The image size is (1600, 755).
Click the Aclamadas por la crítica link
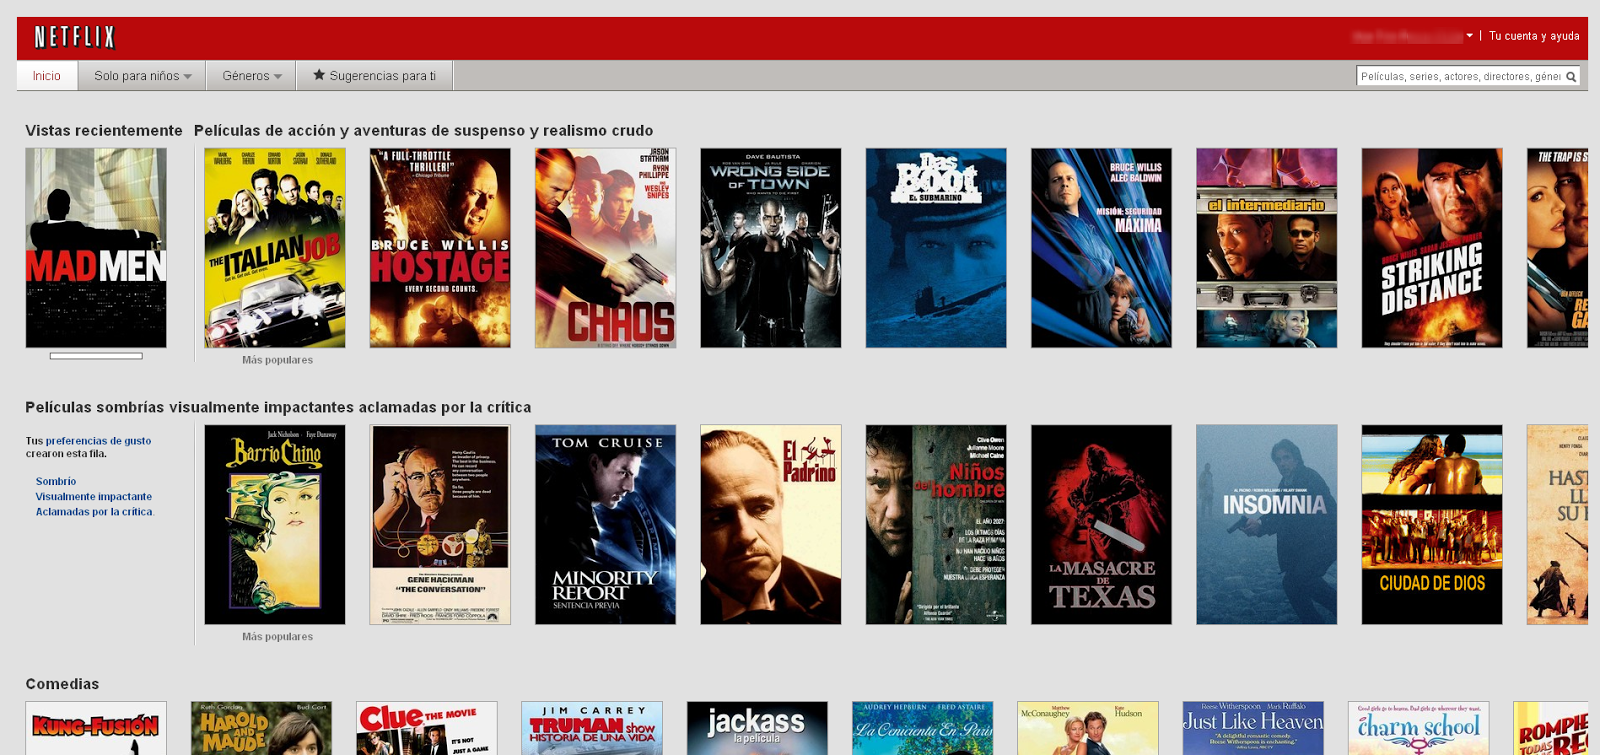(94, 512)
